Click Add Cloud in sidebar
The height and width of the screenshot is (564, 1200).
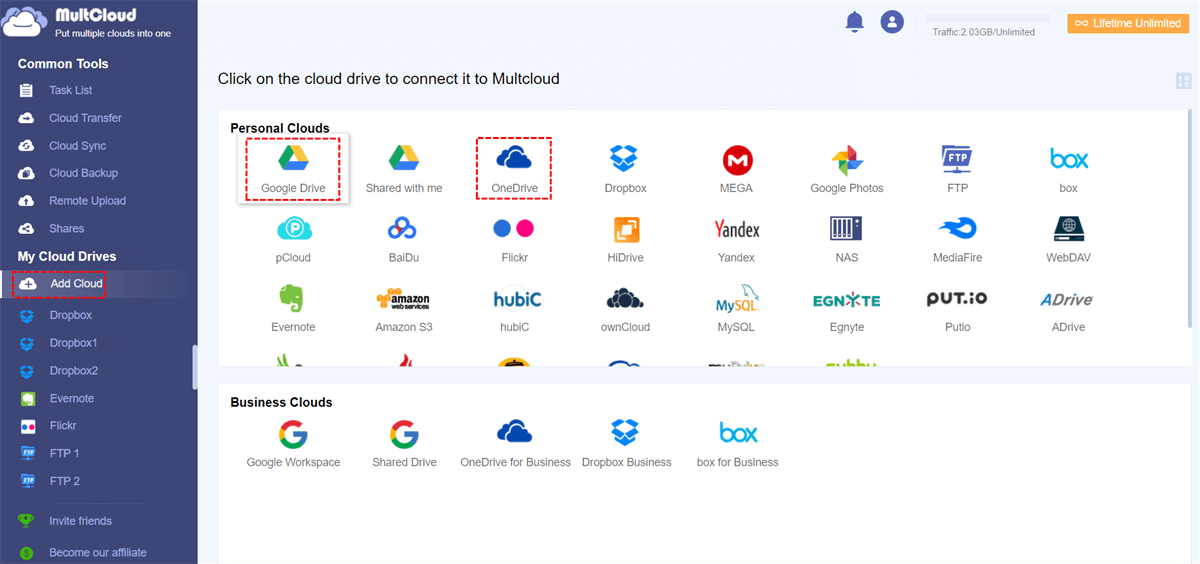click(x=76, y=284)
